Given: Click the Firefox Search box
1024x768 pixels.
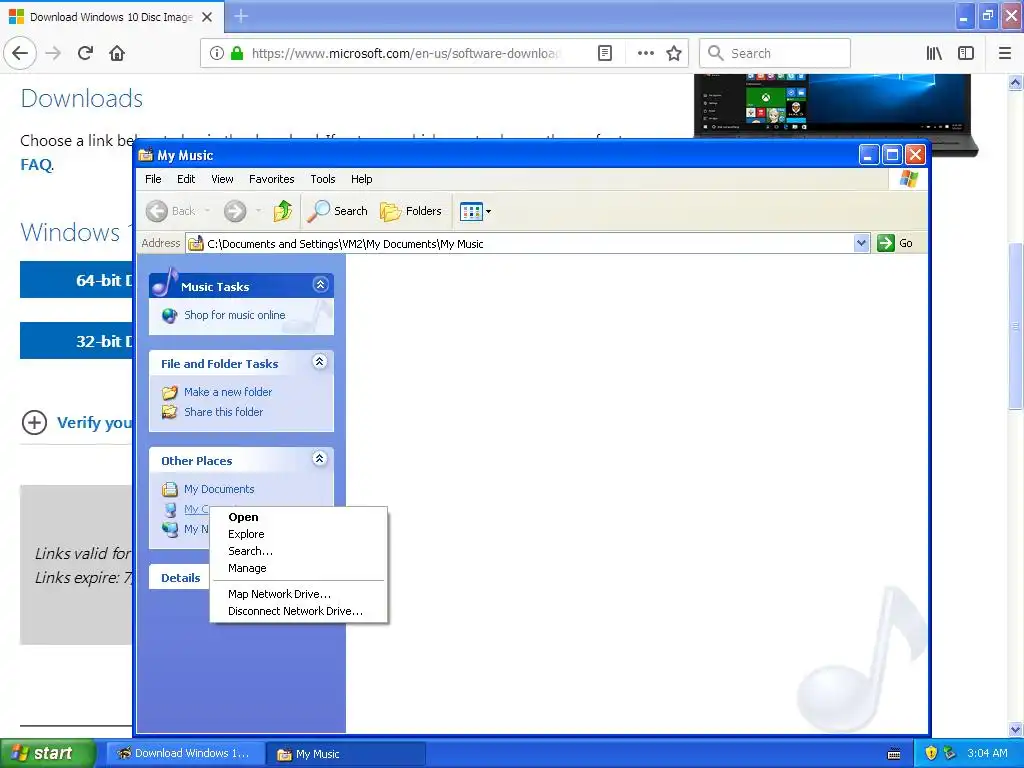Looking at the screenshot, I should pyautogui.click(x=775, y=53).
